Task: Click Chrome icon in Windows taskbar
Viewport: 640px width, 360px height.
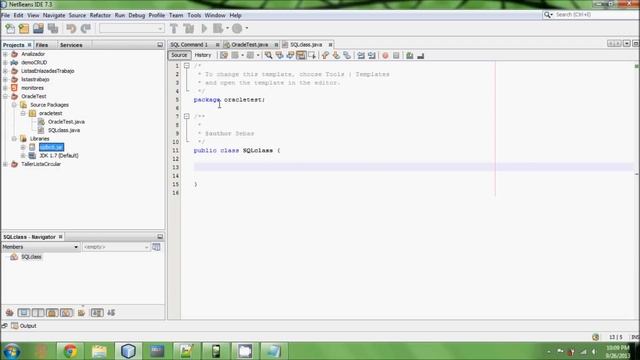Action: 70,351
